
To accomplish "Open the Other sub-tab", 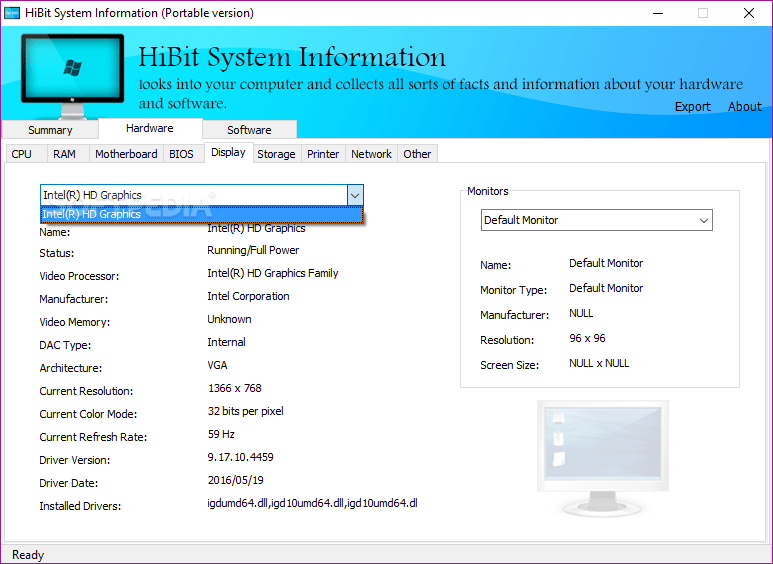I will 417,154.
